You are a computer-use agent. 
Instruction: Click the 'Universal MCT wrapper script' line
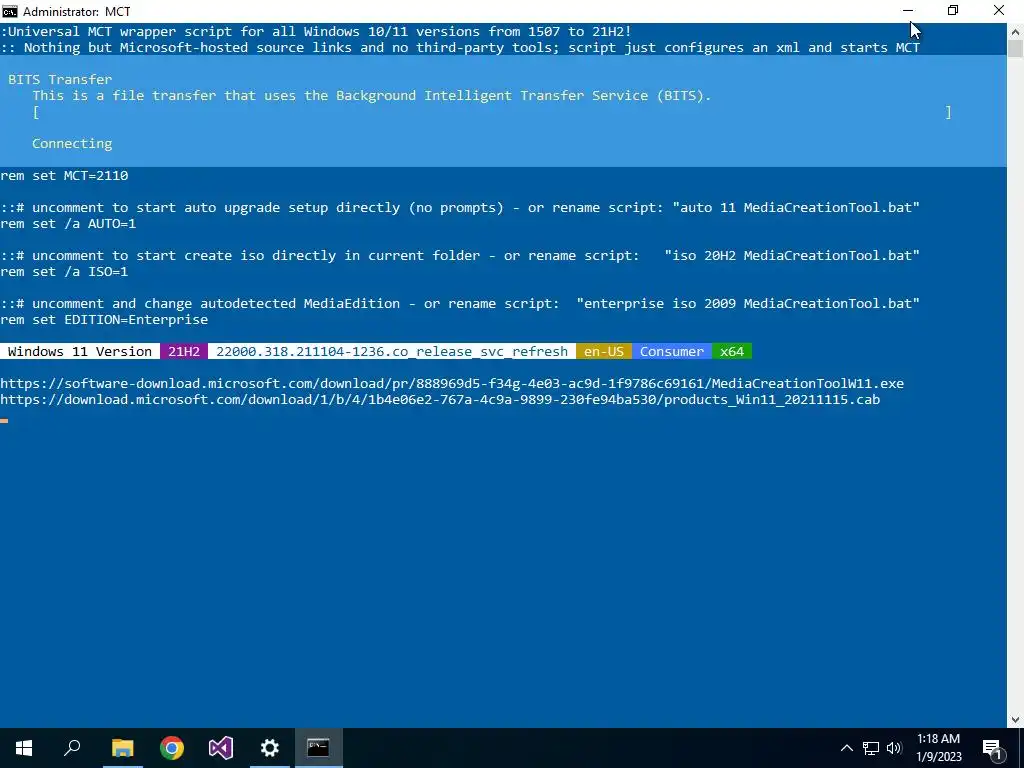tap(316, 31)
